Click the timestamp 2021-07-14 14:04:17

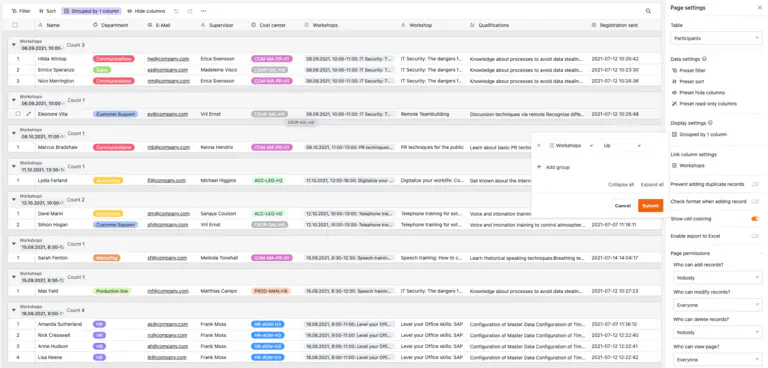(615, 258)
